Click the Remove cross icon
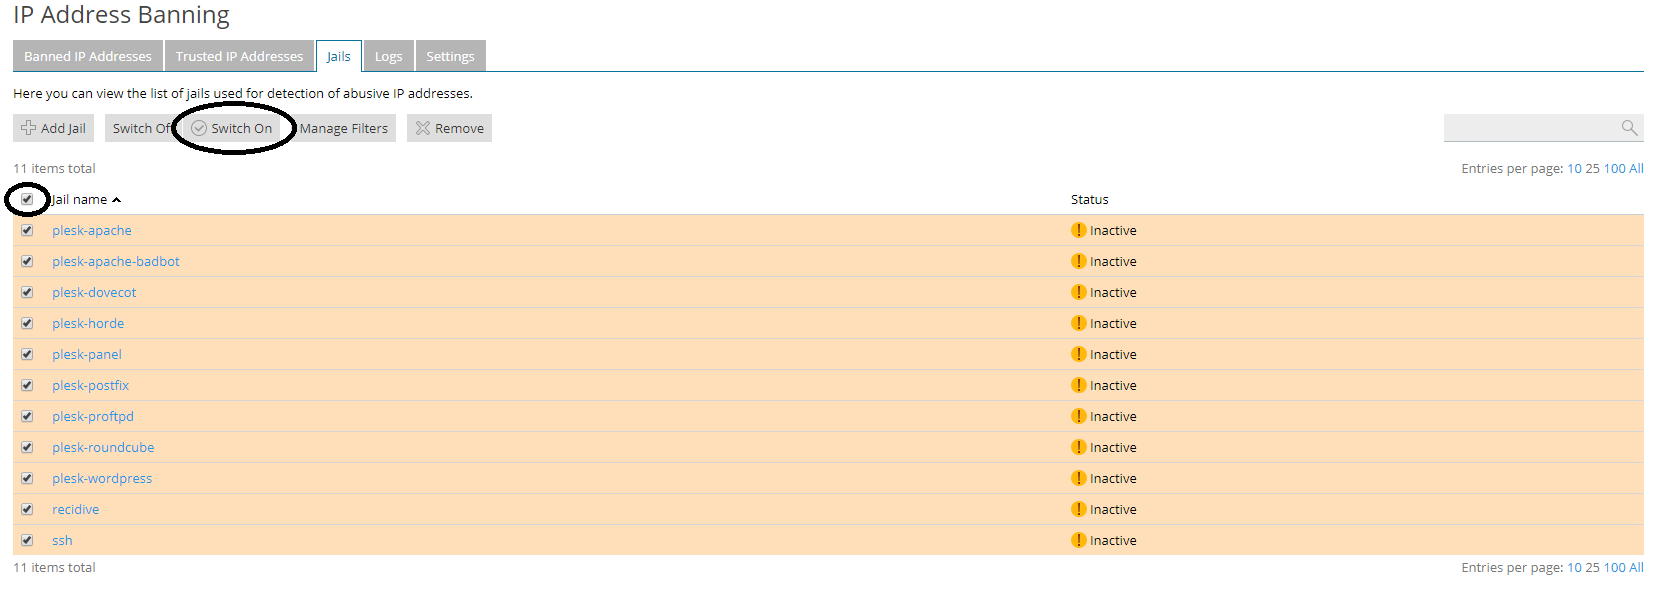Image resolution: width=1660 pixels, height=615 pixels. pos(423,128)
